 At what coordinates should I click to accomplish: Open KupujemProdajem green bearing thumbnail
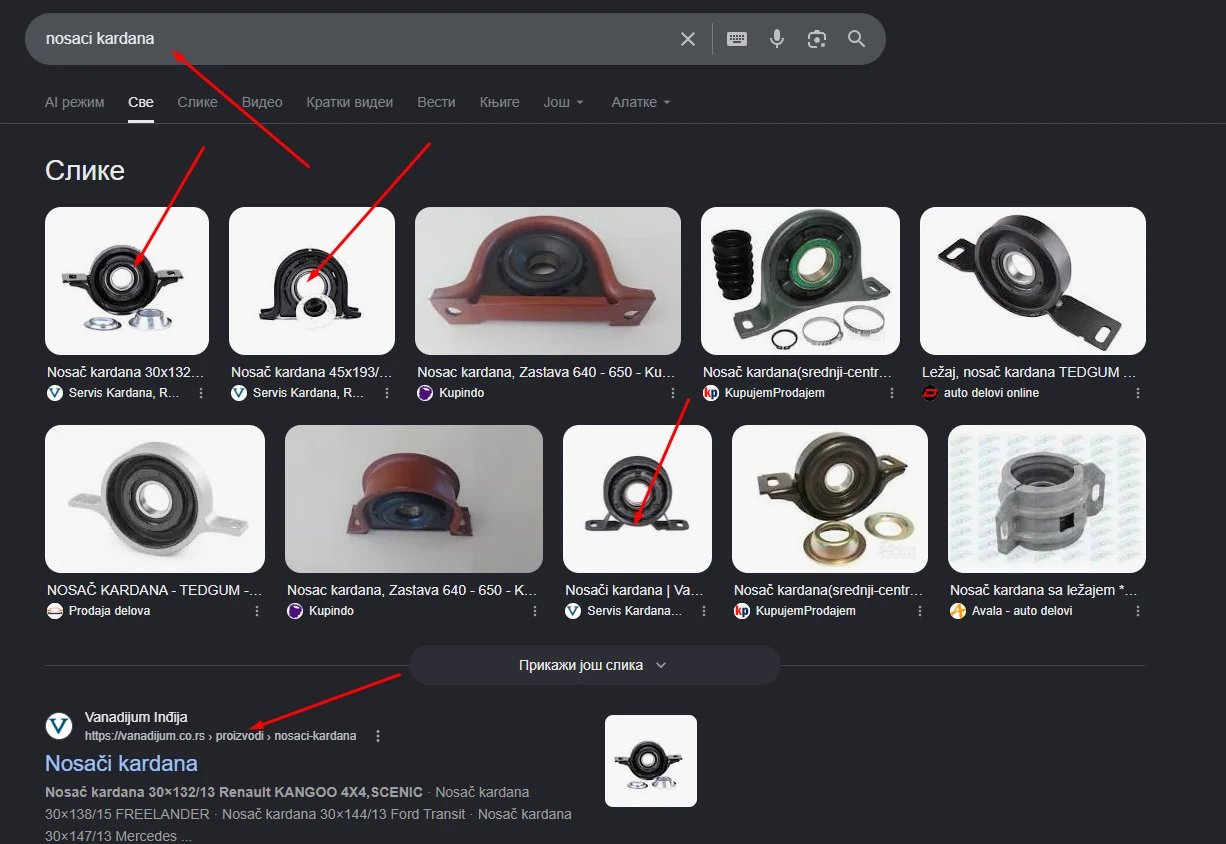[801, 281]
